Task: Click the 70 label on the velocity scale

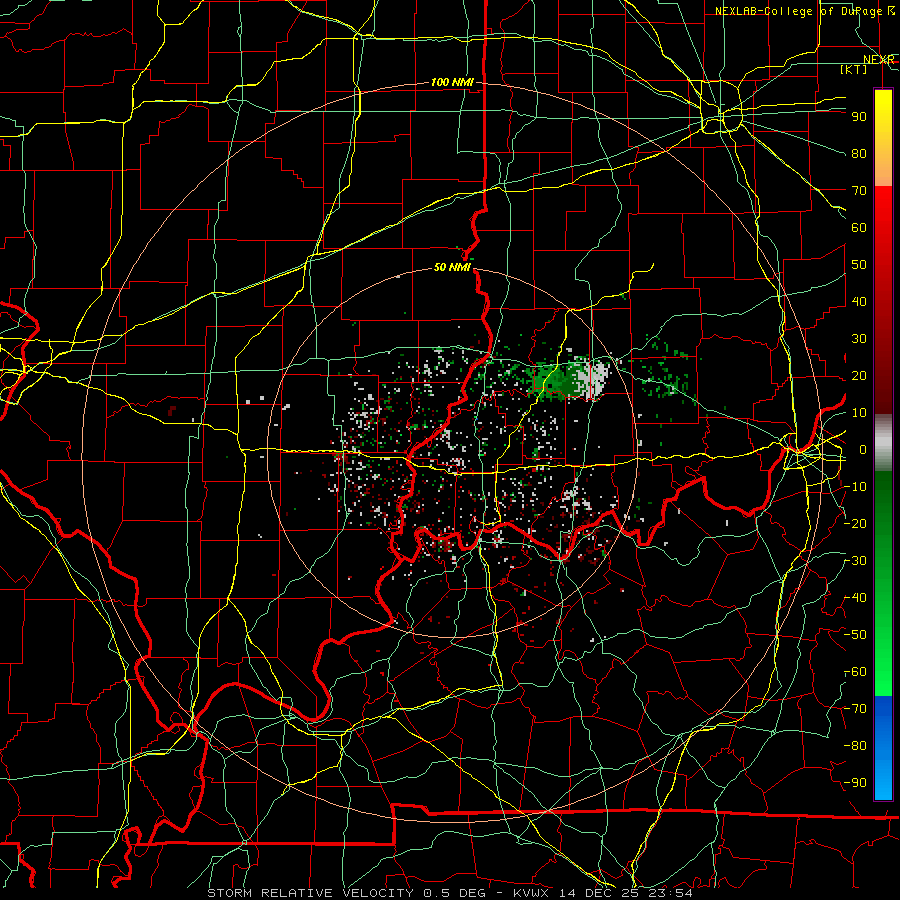Action: tap(859, 191)
